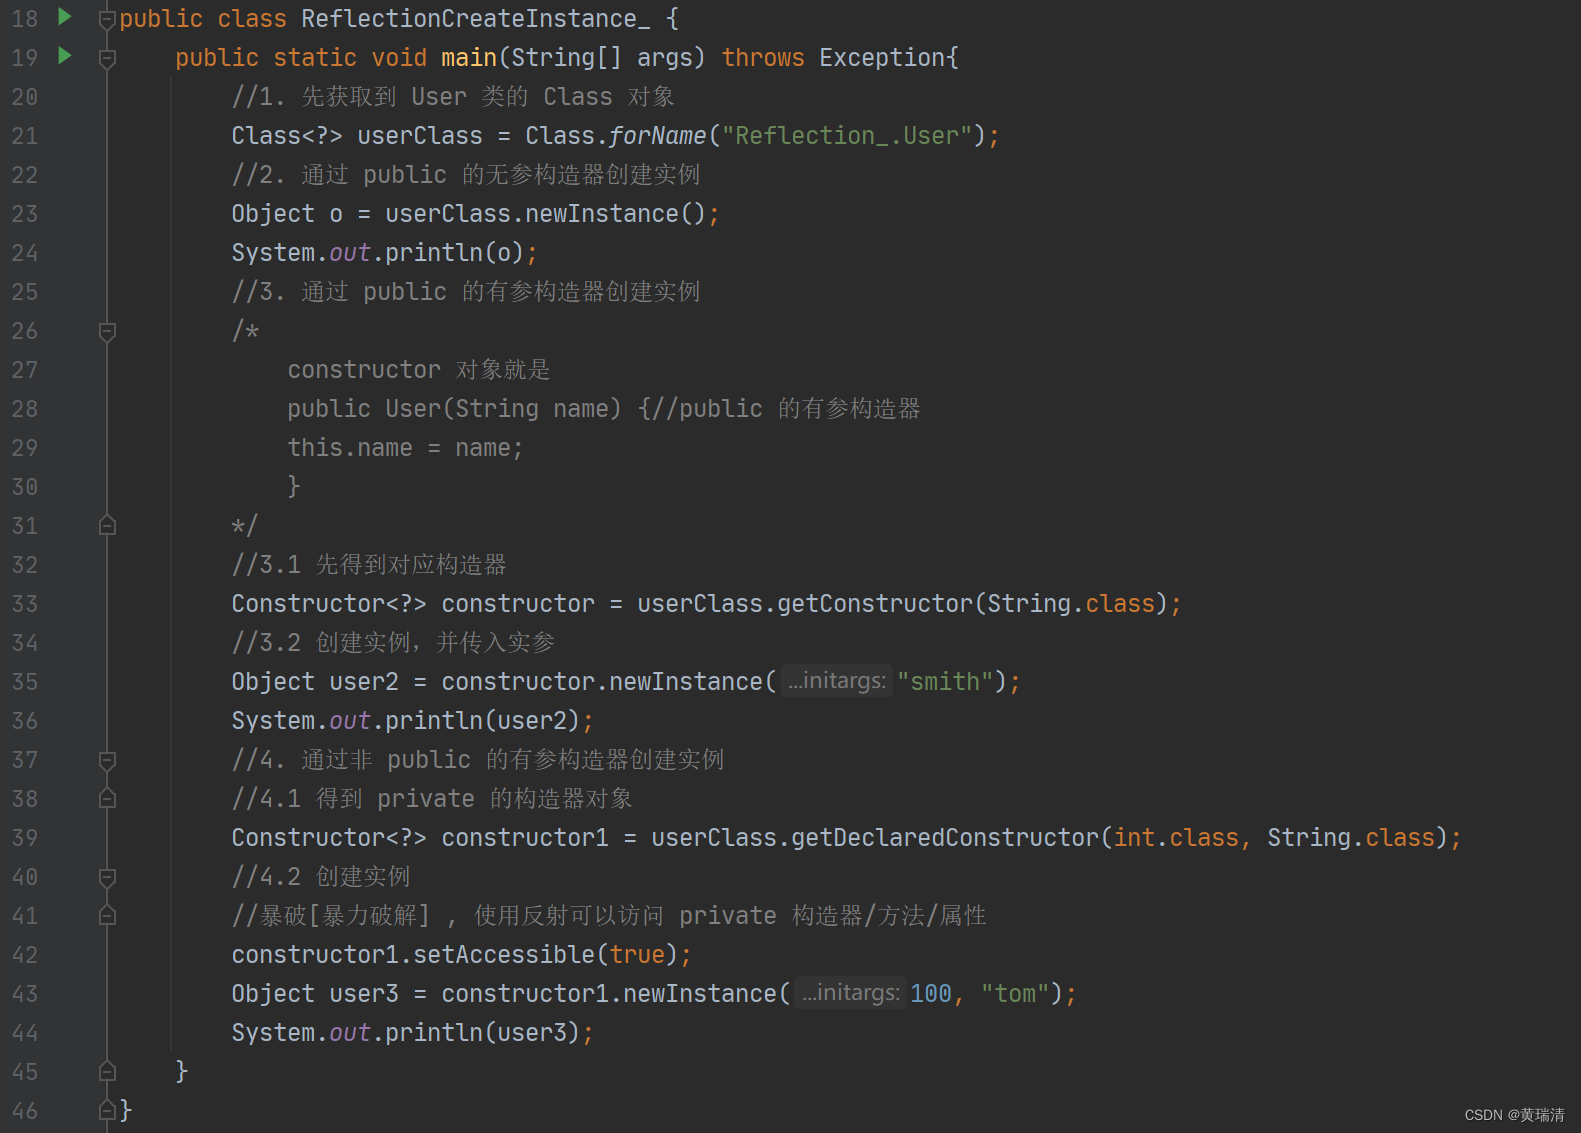Click the class closing fold marker line 46
This screenshot has height=1133, width=1581.
[x=107, y=1111]
